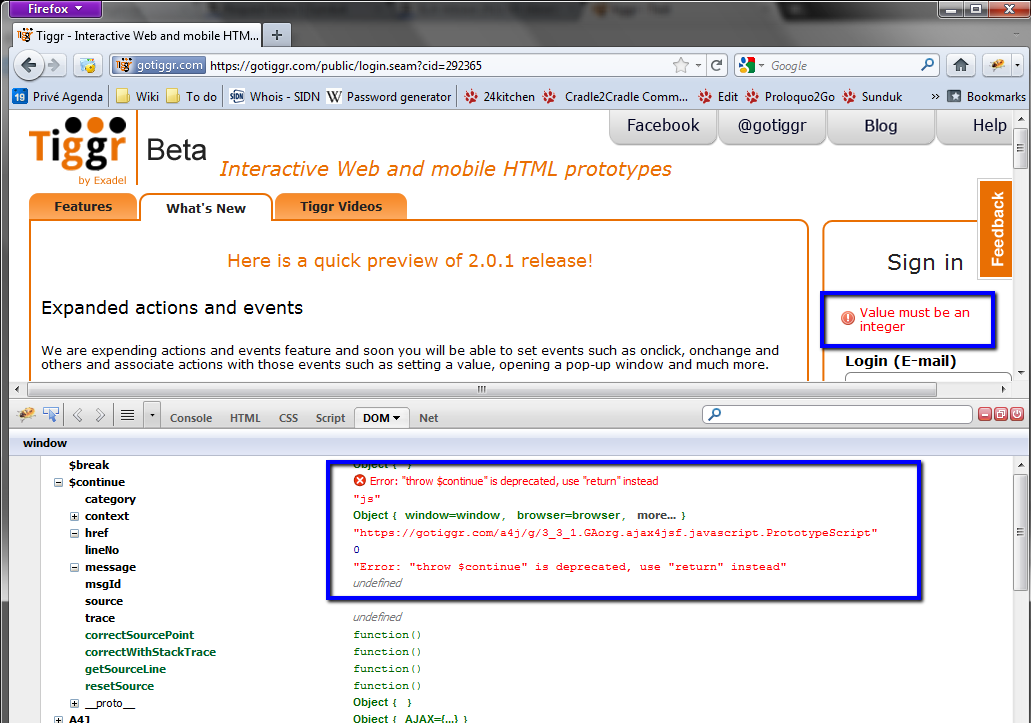Show more bookmarks via chevron
1031x723 pixels.
coord(935,97)
